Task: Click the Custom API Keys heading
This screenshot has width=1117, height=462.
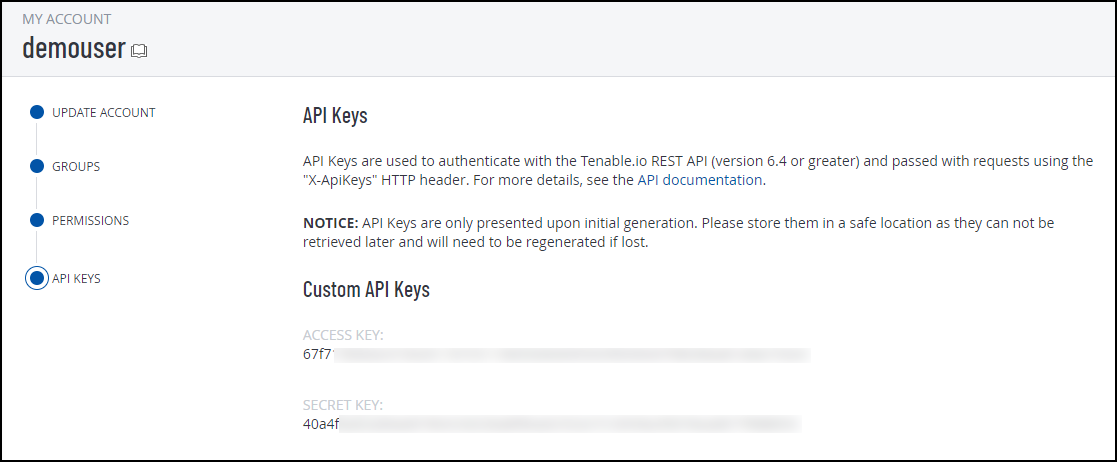Action: (366, 290)
